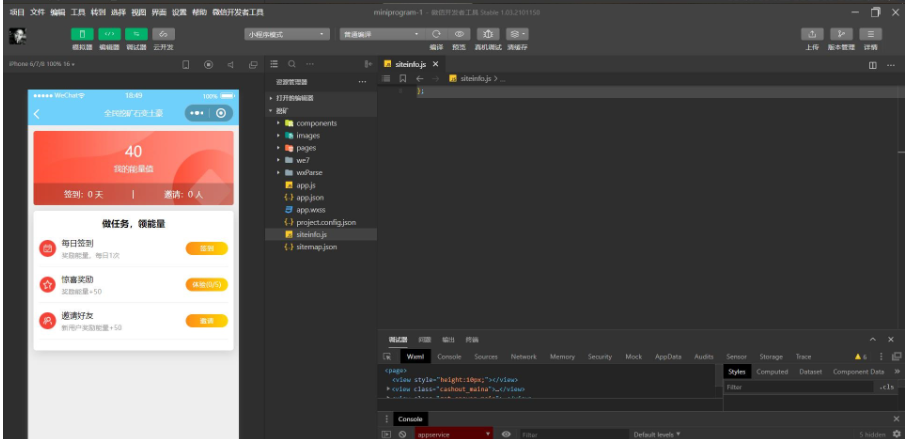
Task: Click the compile (编译) refresh icon
Action: pyautogui.click(x=436, y=34)
